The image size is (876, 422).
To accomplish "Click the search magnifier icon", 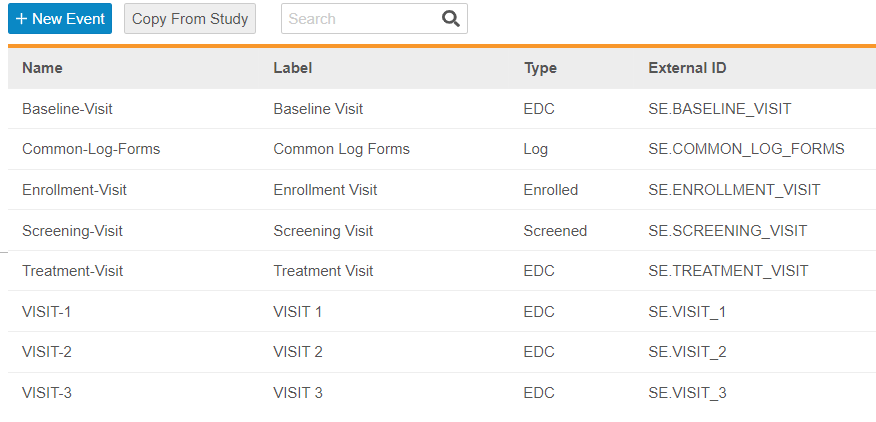I will tap(450, 19).
